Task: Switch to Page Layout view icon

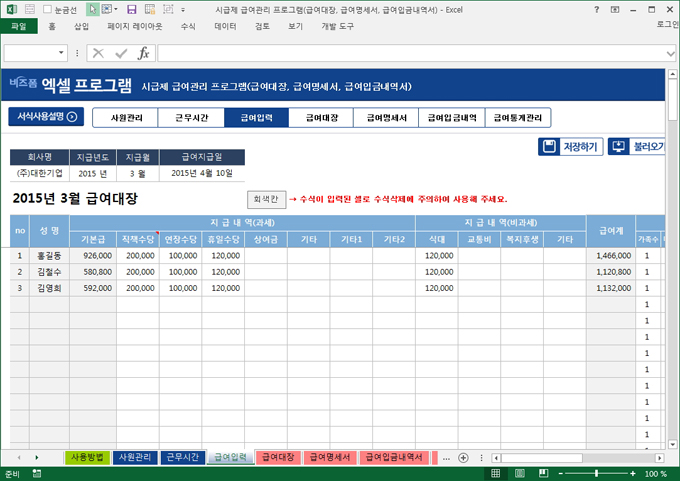Action: [520, 474]
